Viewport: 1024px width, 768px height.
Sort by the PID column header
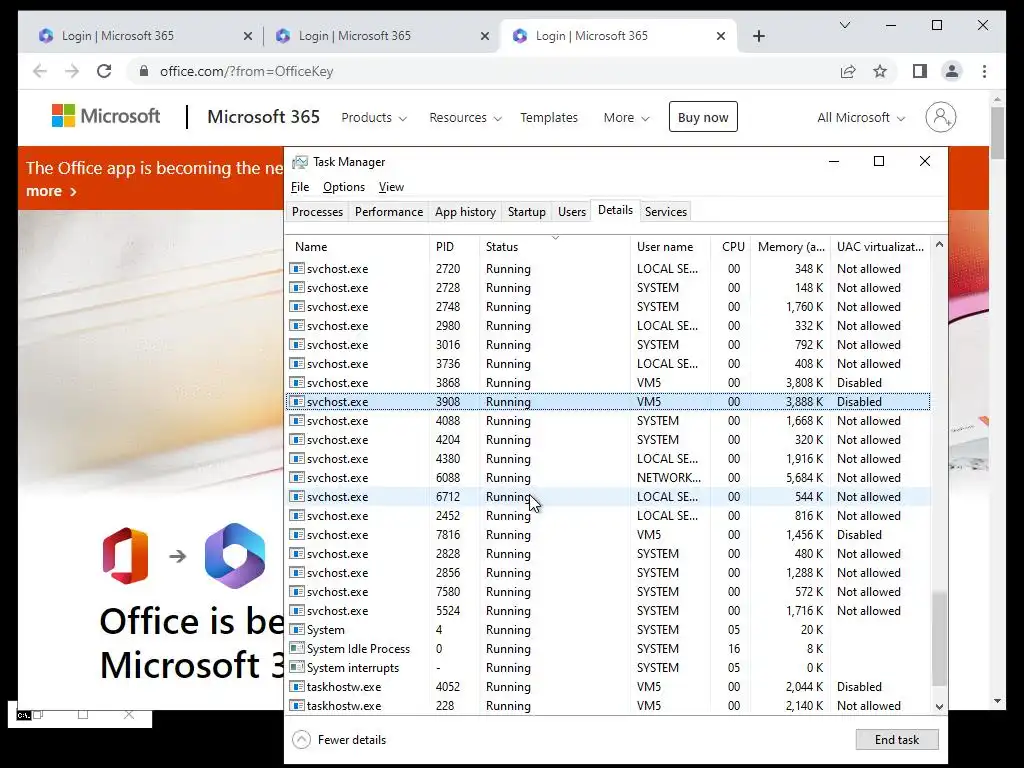(x=455, y=247)
